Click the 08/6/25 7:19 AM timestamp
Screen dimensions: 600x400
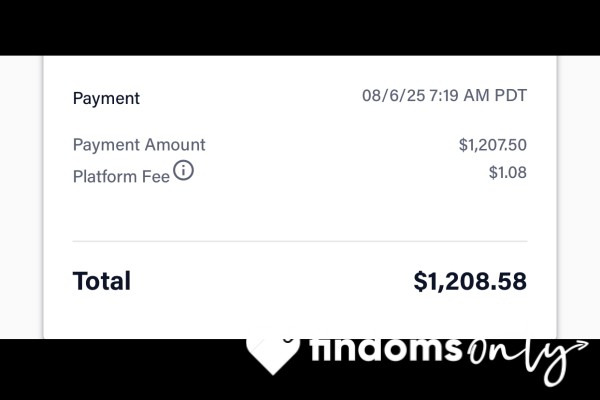[426, 95]
